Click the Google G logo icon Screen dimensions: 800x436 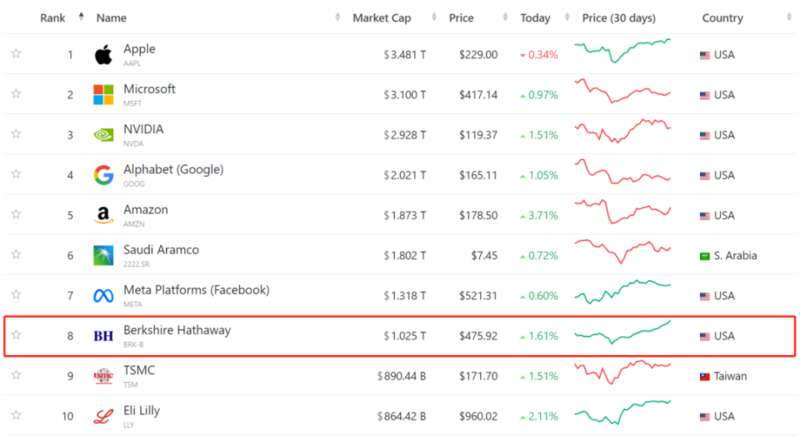click(x=104, y=175)
